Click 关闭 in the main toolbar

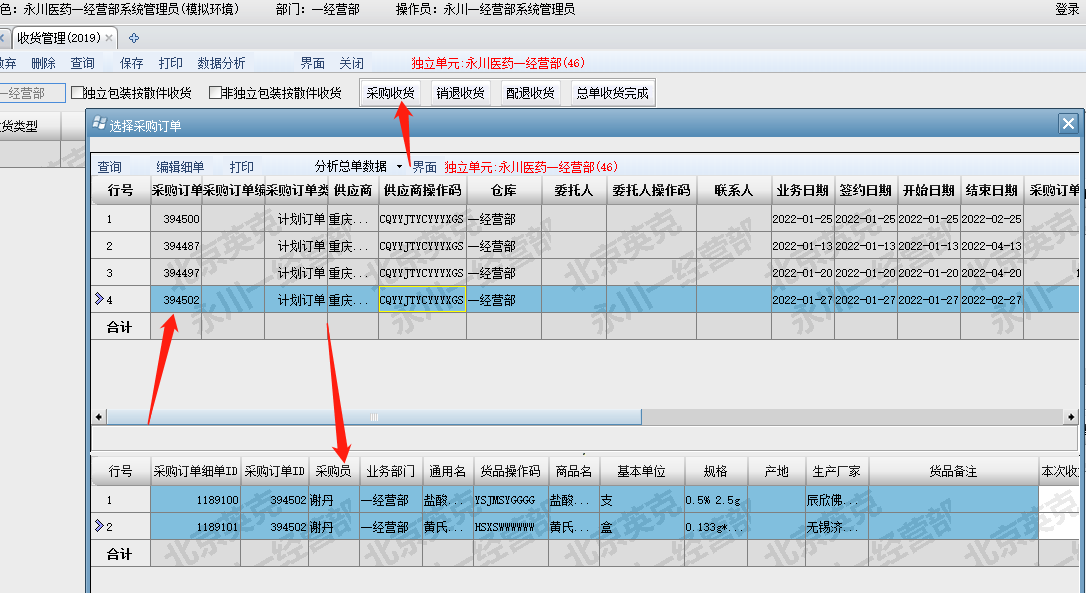coord(351,63)
